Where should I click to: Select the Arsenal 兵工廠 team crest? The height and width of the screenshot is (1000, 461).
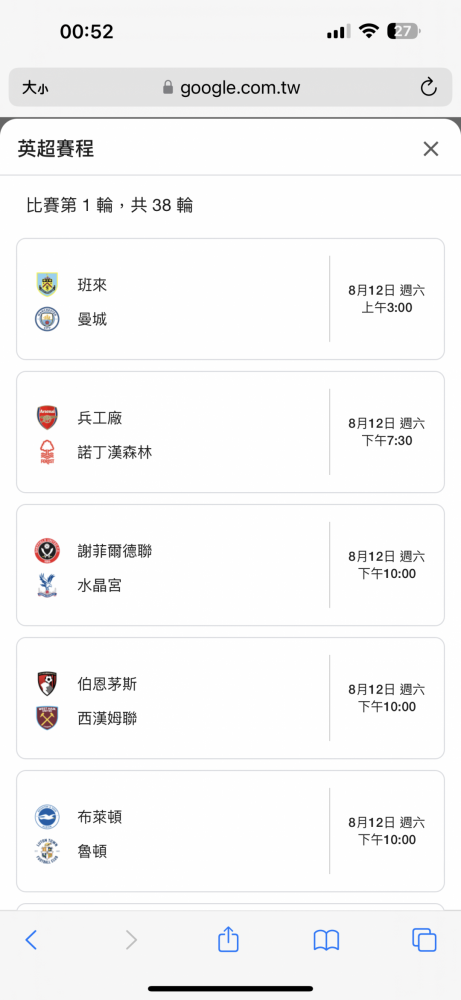(47, 417)
